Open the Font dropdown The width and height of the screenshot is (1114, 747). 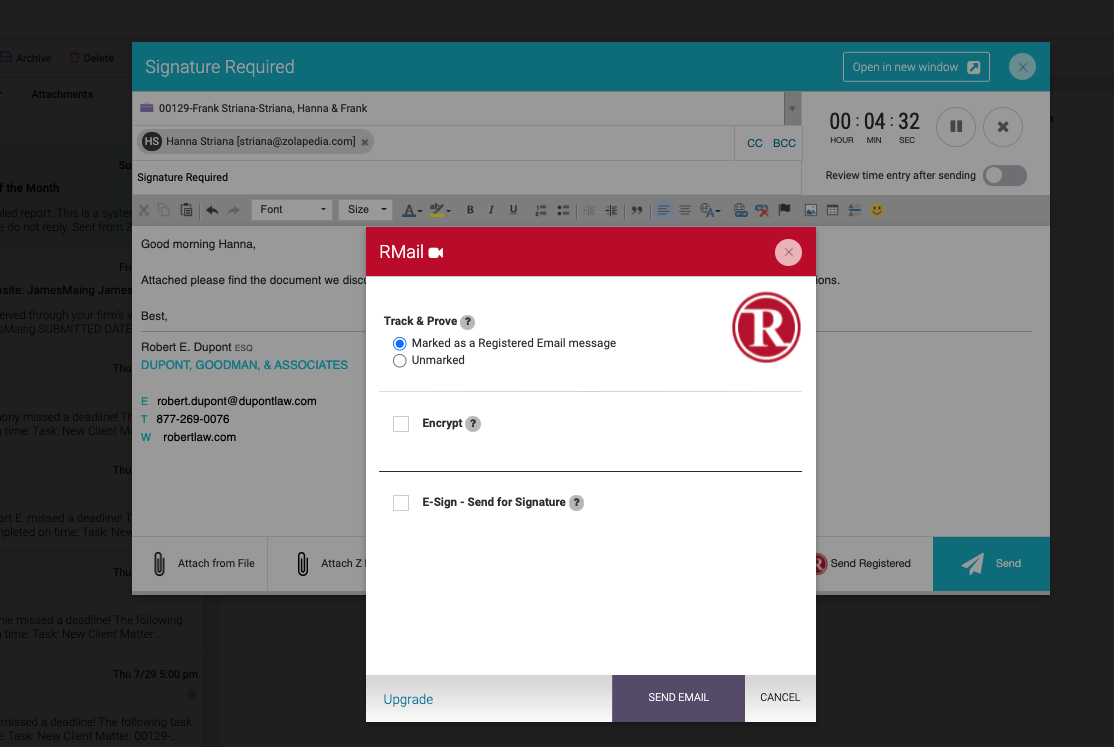pos(292,210)
